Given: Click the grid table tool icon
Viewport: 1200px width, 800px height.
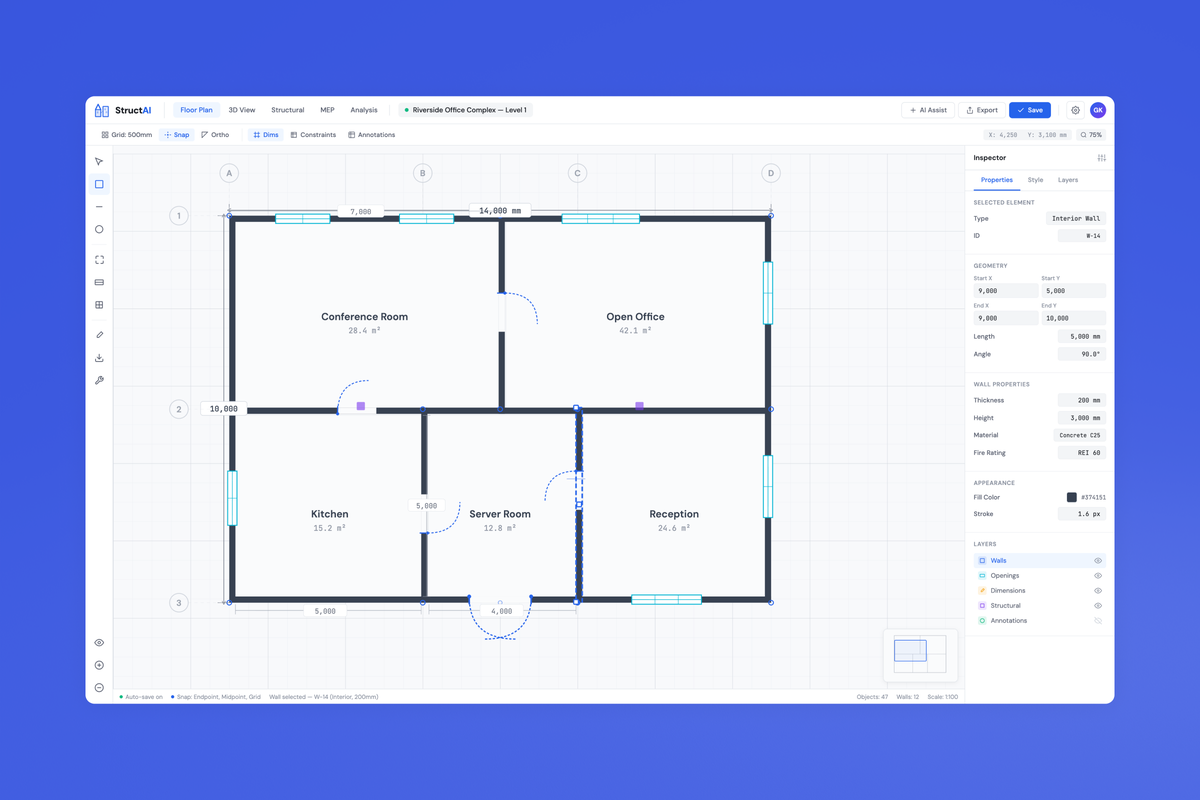Looking at the screenshot, I should (99, 304).
